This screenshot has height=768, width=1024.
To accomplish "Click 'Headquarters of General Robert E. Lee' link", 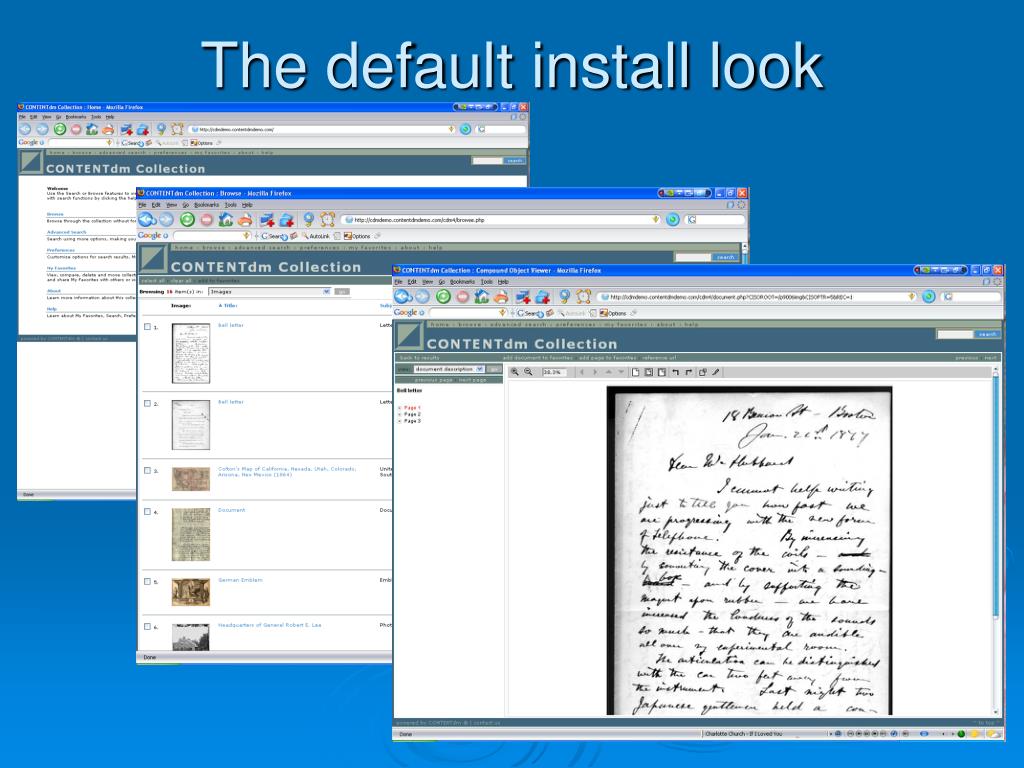I will tap(270, 625).
